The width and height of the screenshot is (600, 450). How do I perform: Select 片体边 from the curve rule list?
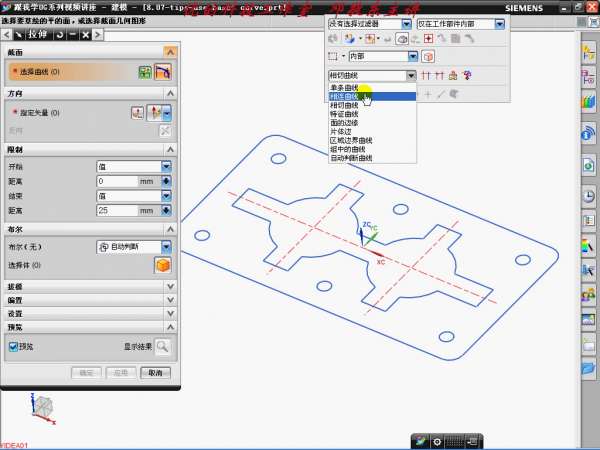(372, 132)
